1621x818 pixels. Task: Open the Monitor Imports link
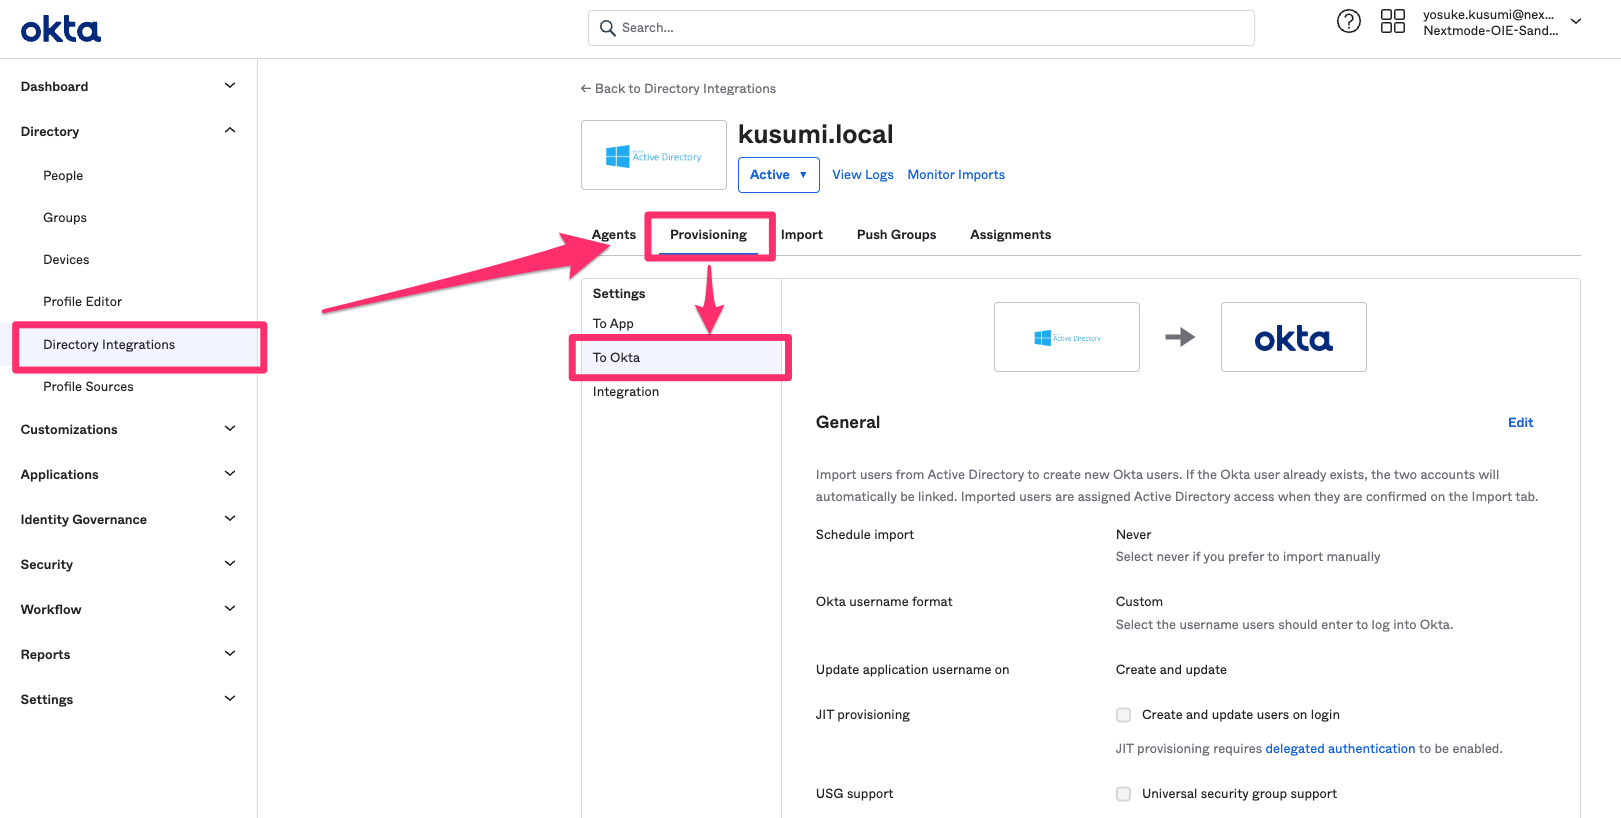956,175
